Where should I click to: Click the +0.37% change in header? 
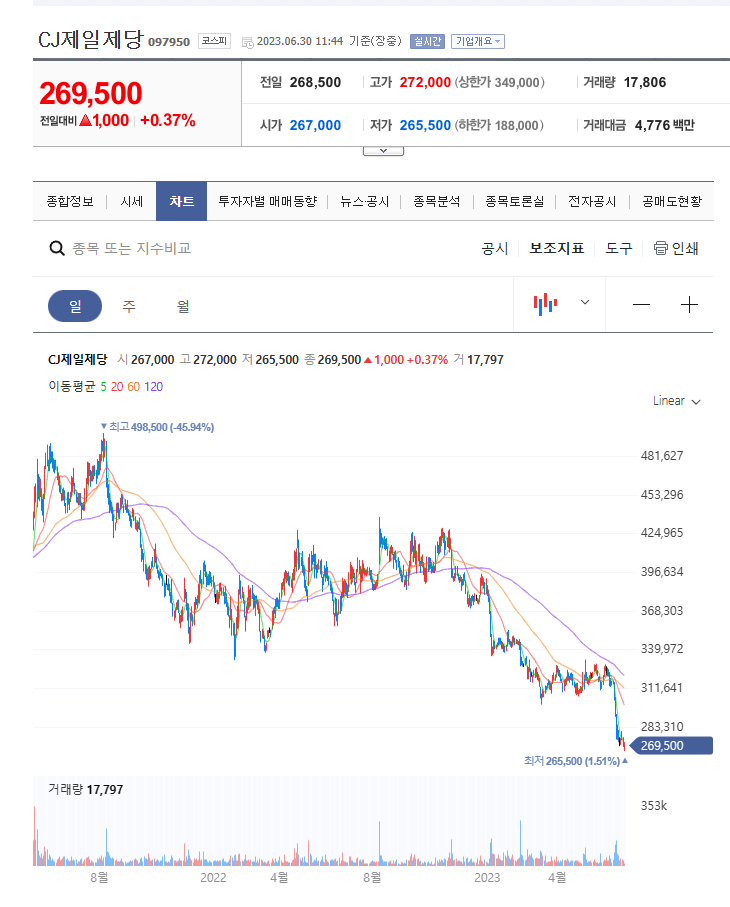point(168,120)
